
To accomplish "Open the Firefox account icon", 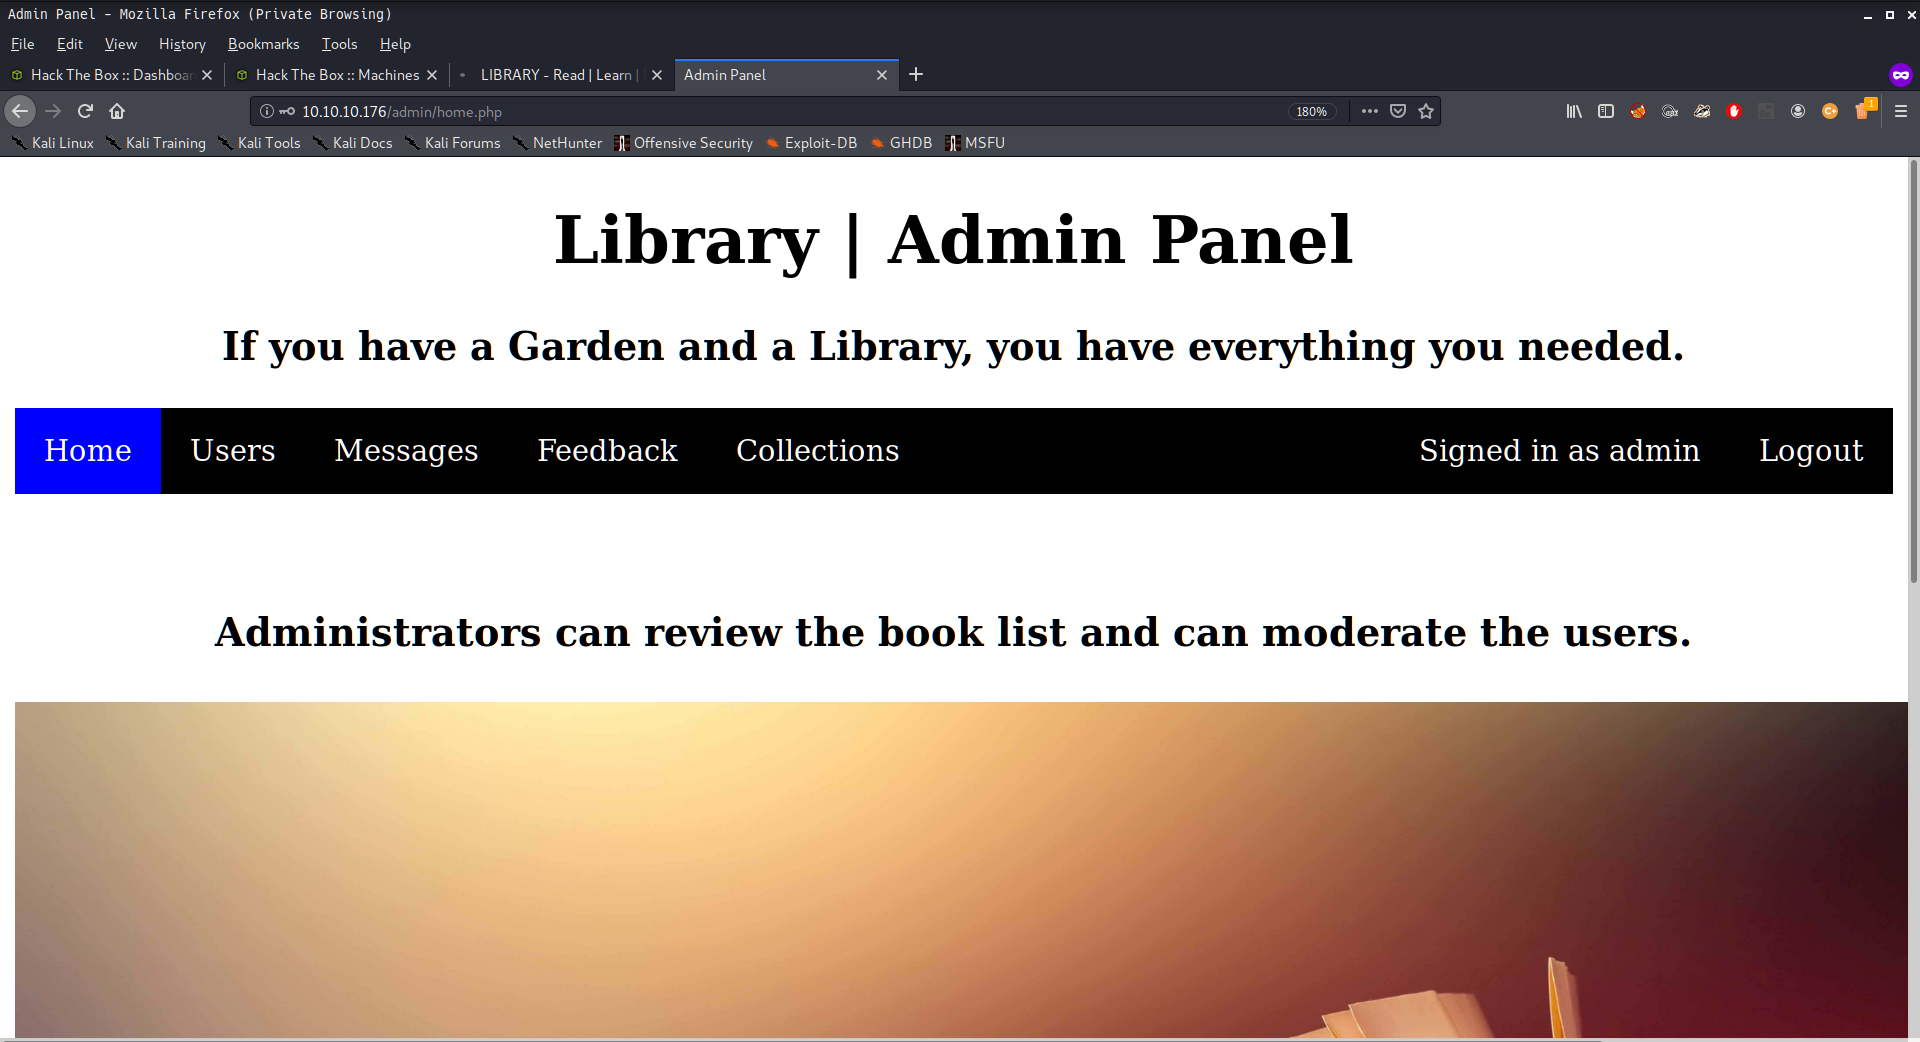I will click(x=1798, y=111).
